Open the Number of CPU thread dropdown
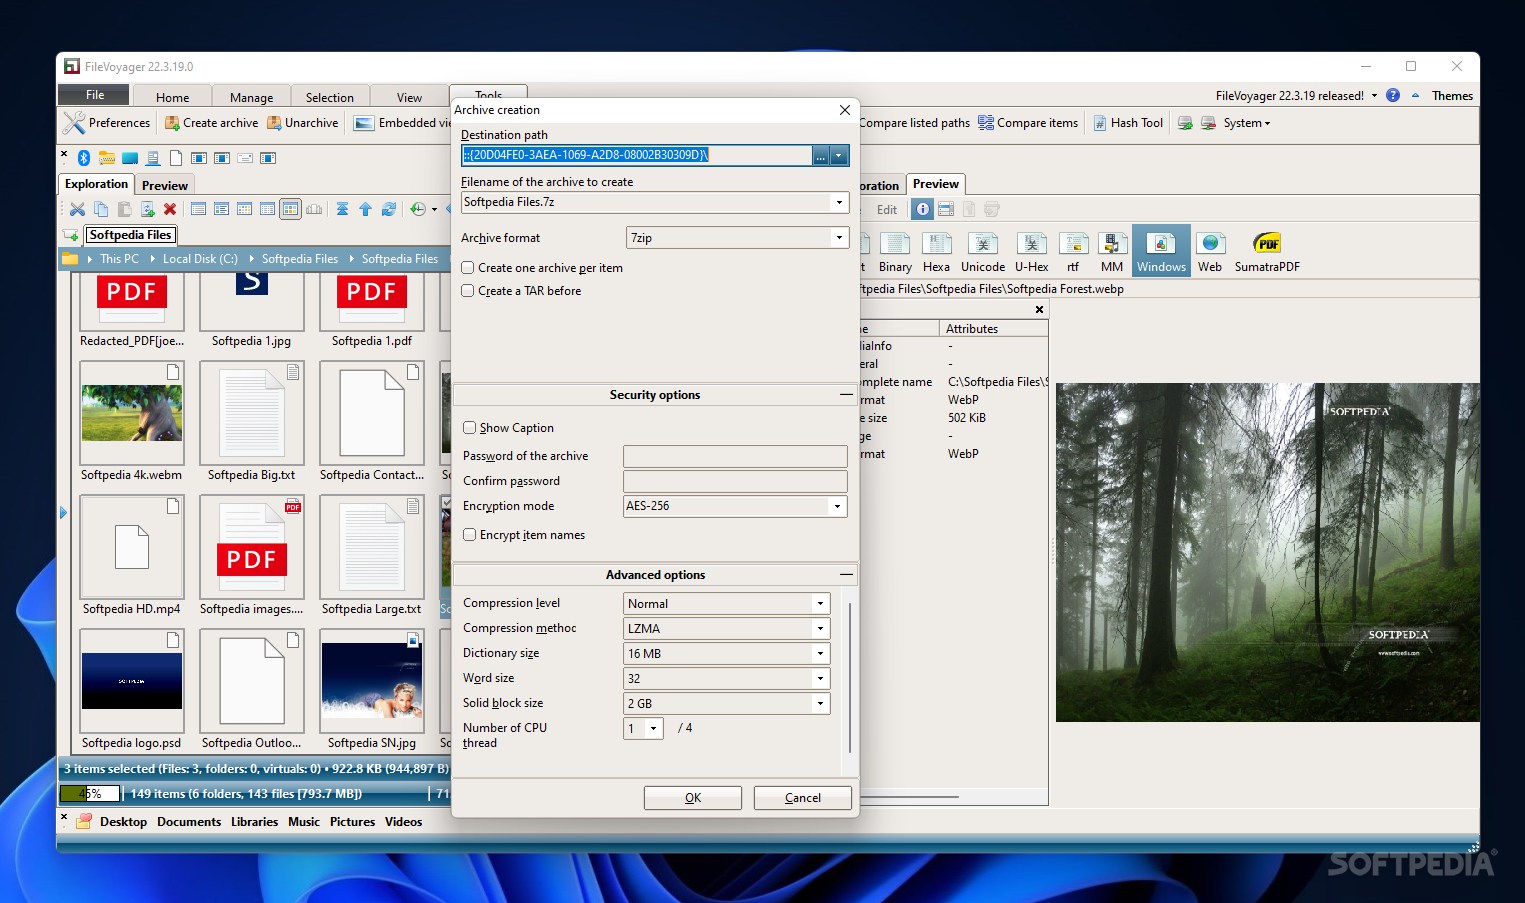This screenshot has height=903, width=1525. pyautogui.click(x=654, y=729)
